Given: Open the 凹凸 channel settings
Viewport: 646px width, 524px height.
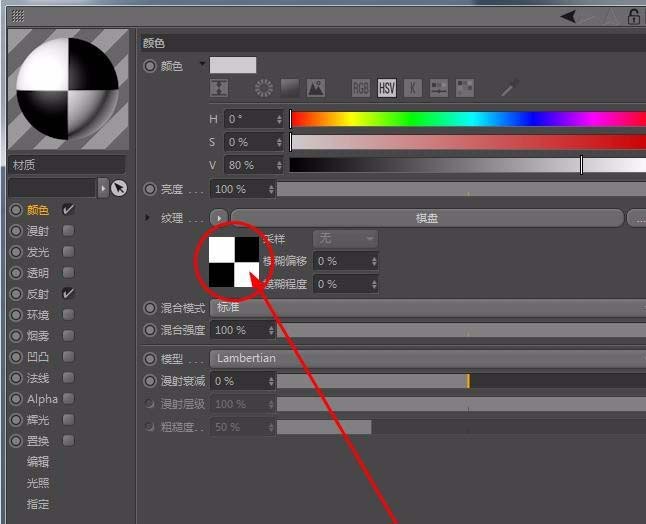Looking at the screenshot, I should [x=38, y=357].
